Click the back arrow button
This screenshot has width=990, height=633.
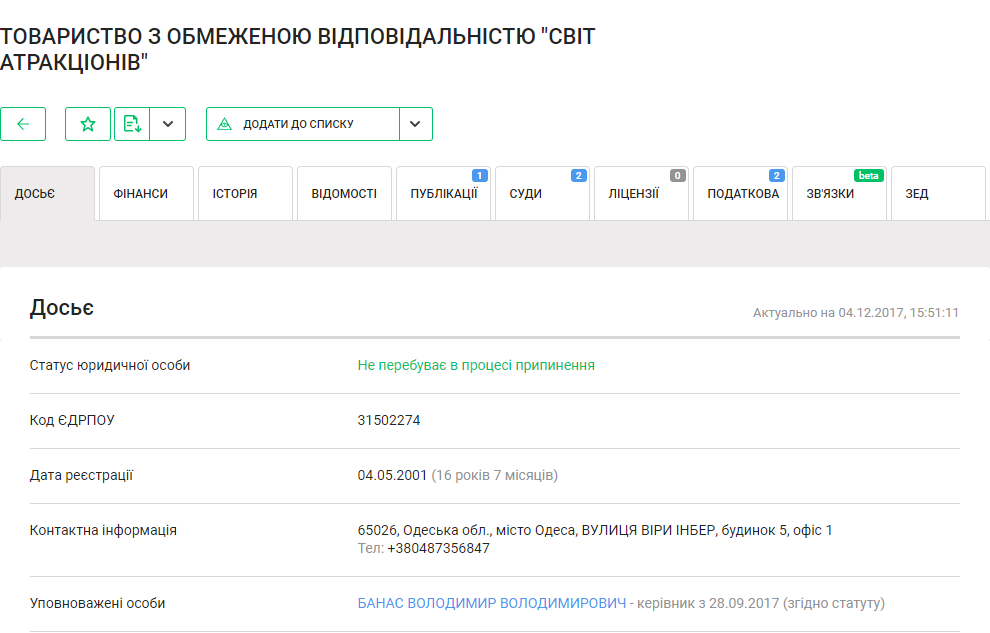[23, 124]
